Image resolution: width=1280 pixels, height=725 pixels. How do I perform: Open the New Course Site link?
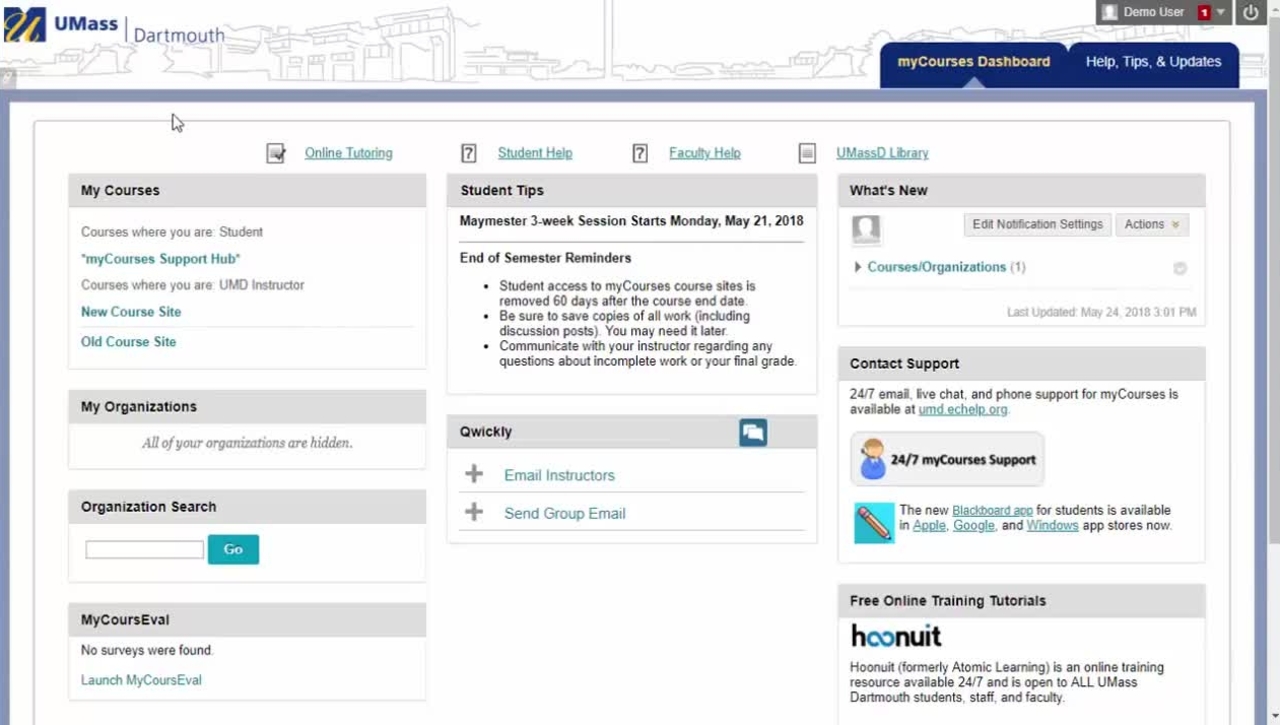(131, 312)
